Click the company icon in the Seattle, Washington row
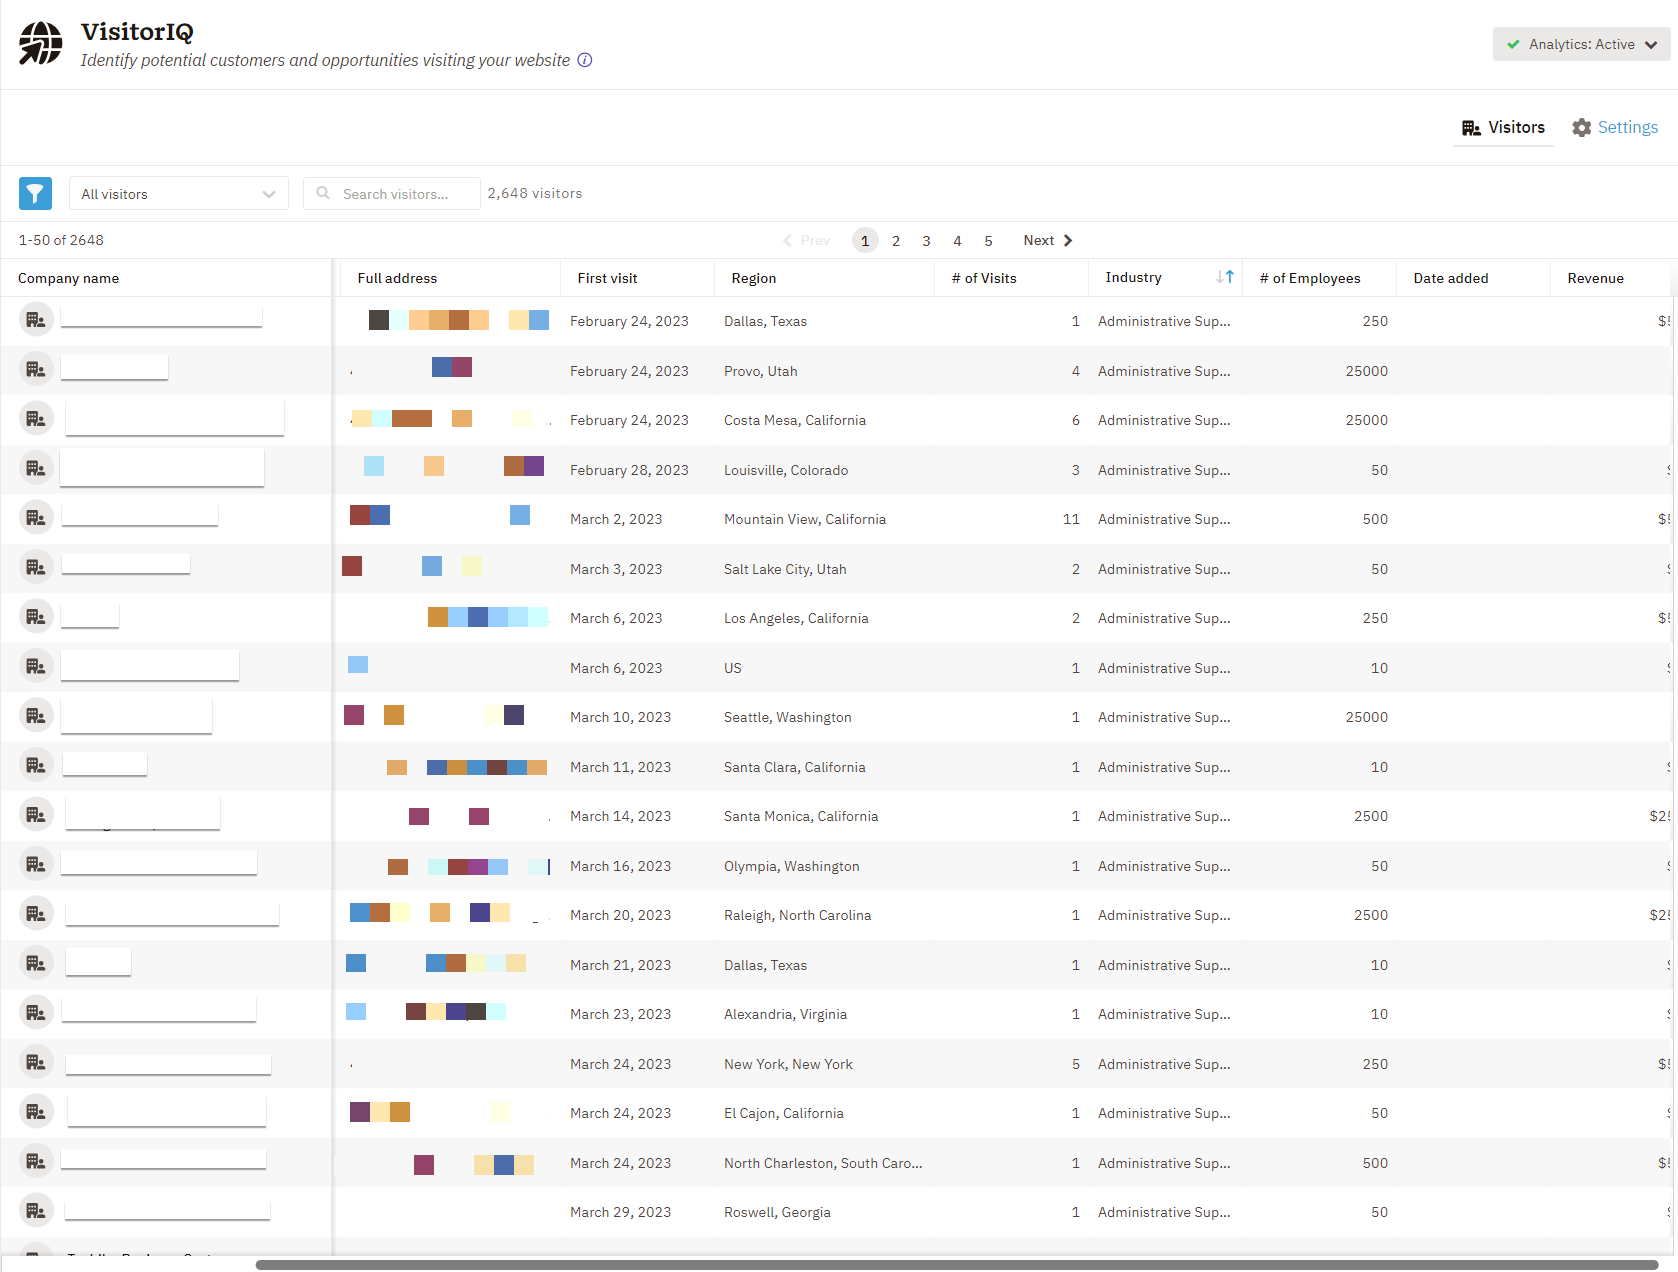 tap(36, 716)
